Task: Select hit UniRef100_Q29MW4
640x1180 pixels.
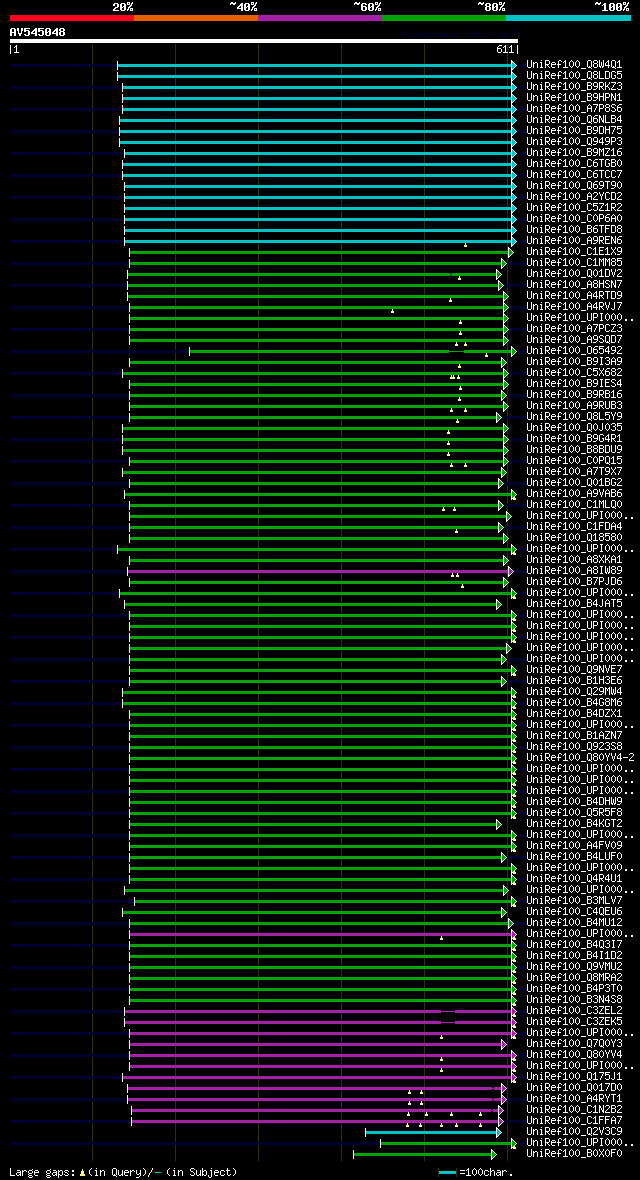Action: pos(574,691)
